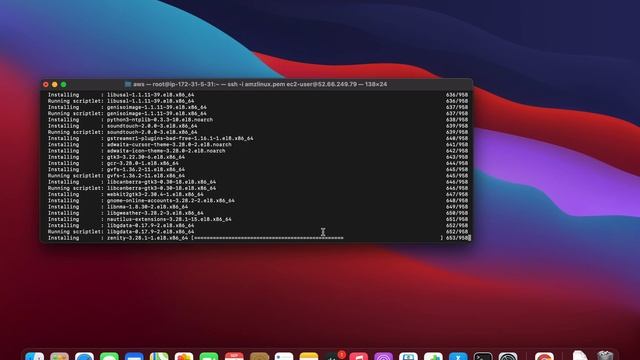Open Finder from the Dock

click(35, 356)
